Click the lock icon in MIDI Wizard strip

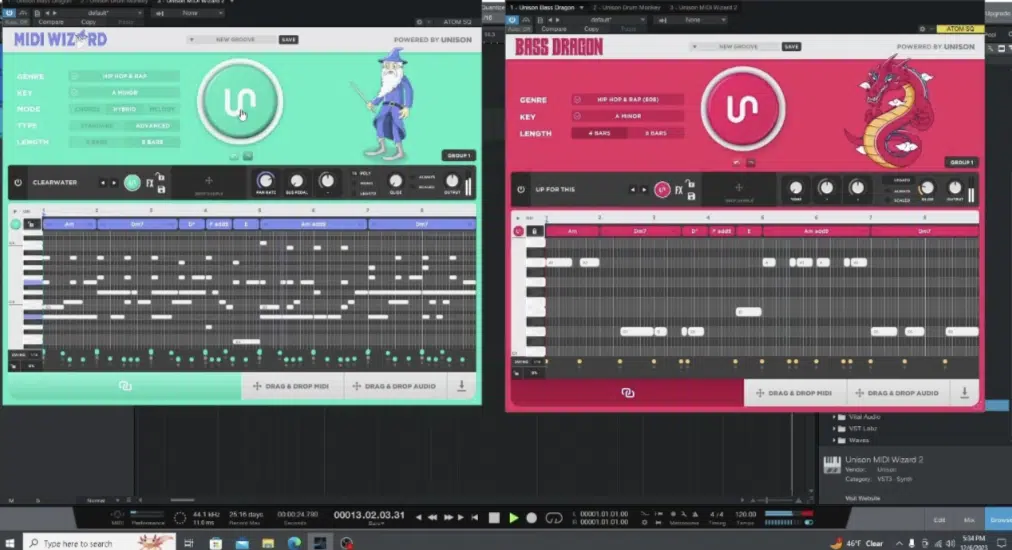pos(161,177)
